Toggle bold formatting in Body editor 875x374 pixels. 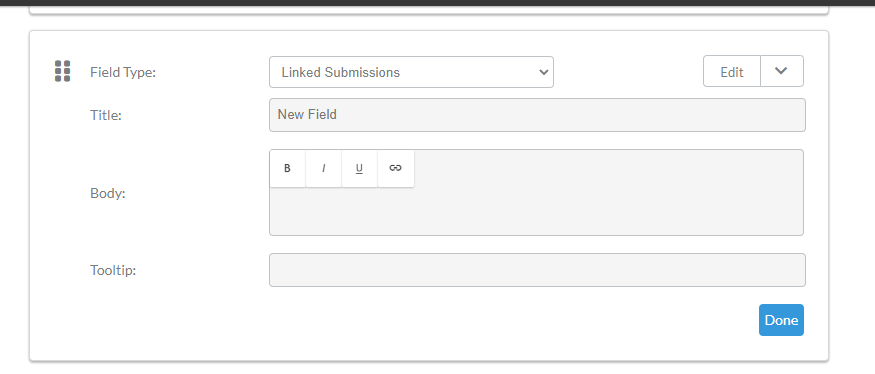287,168
